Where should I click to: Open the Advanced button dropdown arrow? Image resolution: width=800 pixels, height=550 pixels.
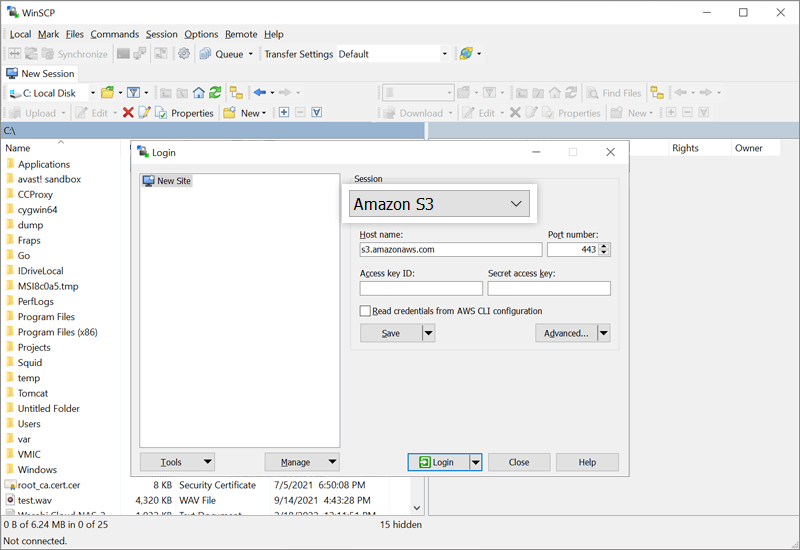tap(604, 333)
